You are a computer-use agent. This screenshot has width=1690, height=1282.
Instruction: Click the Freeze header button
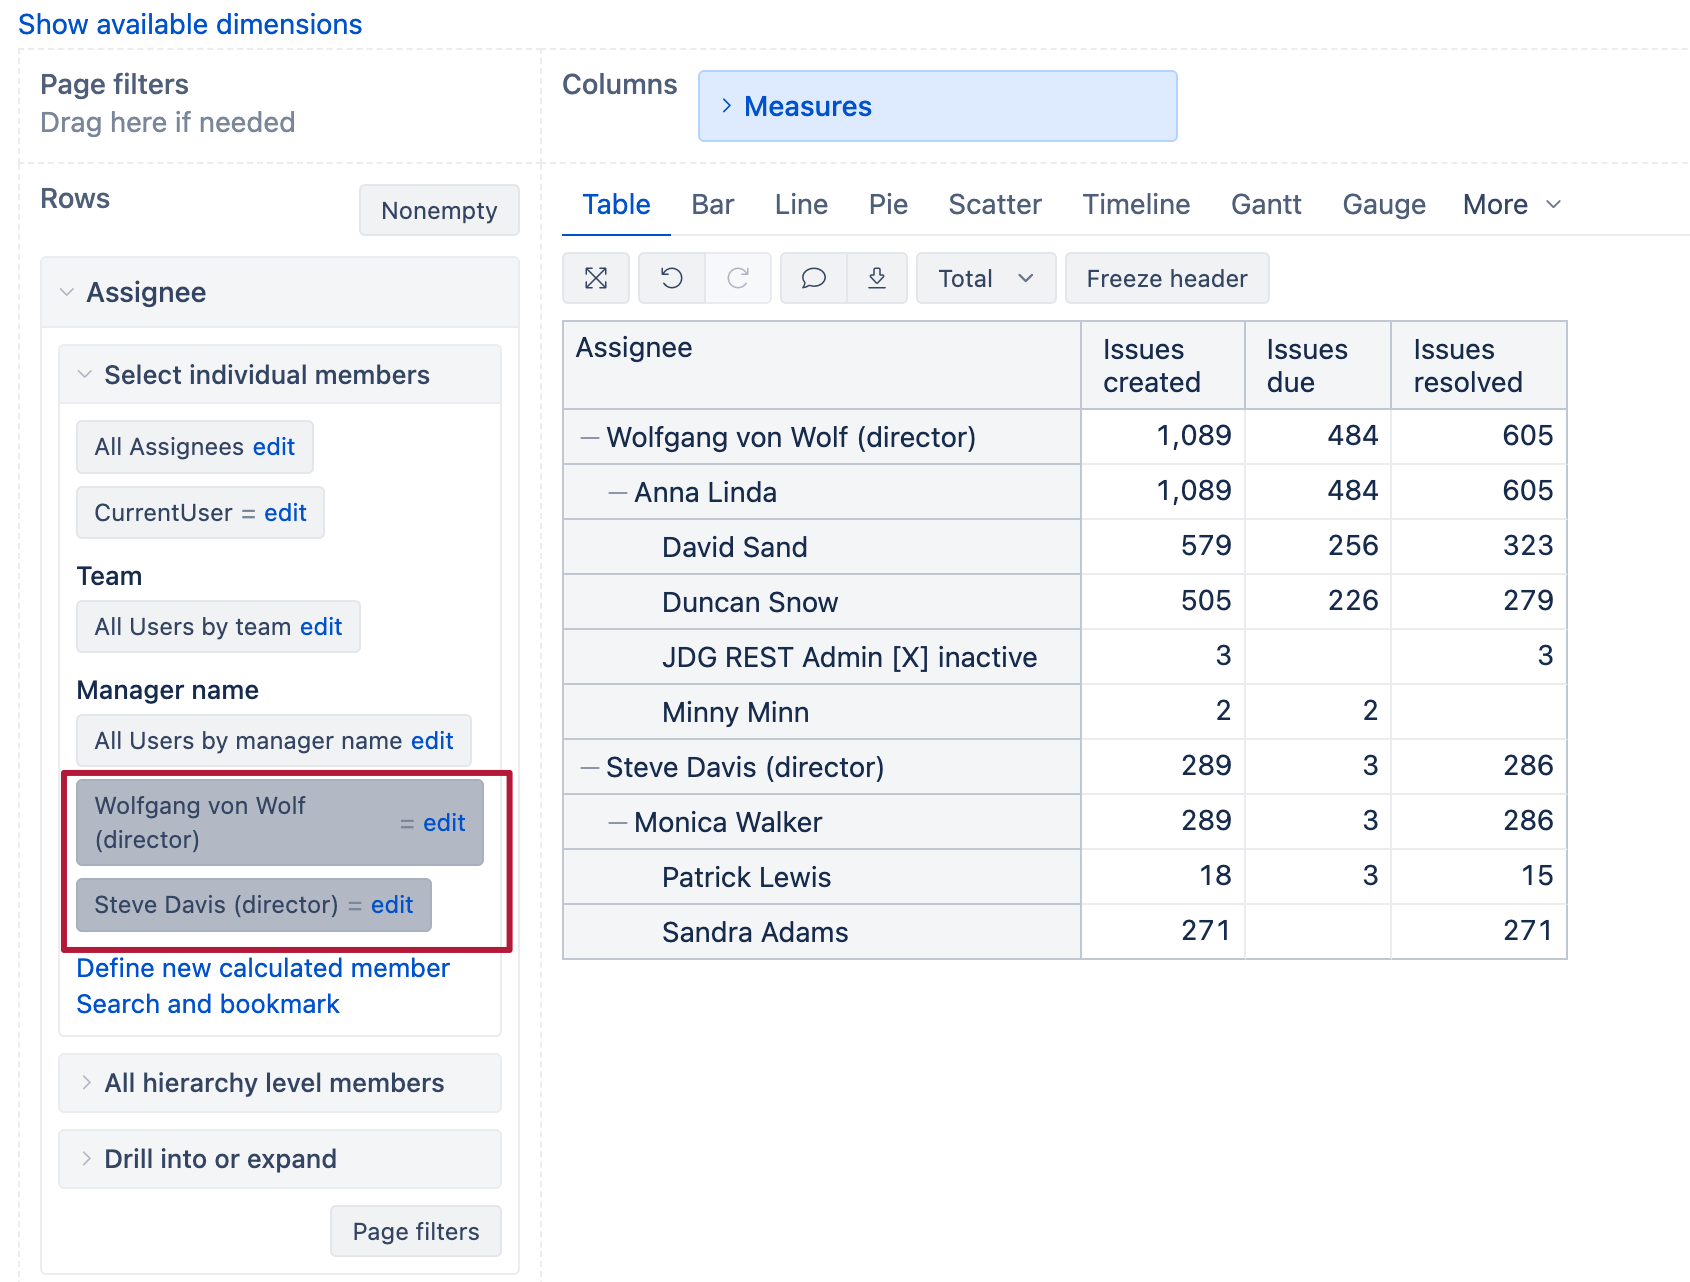[x=1167, y=278]
